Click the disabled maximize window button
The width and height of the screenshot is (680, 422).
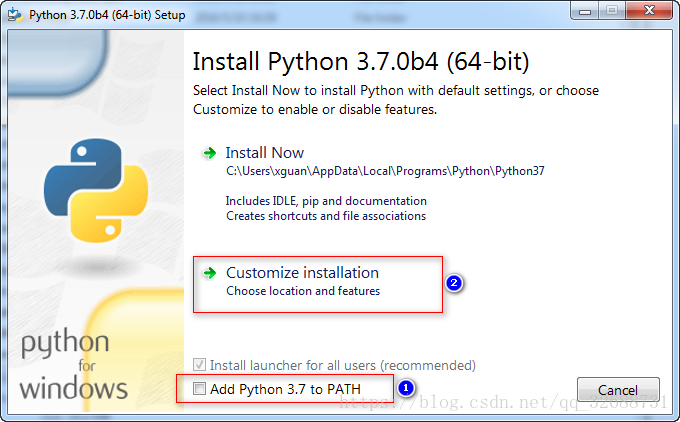click(x=612, y=11)
